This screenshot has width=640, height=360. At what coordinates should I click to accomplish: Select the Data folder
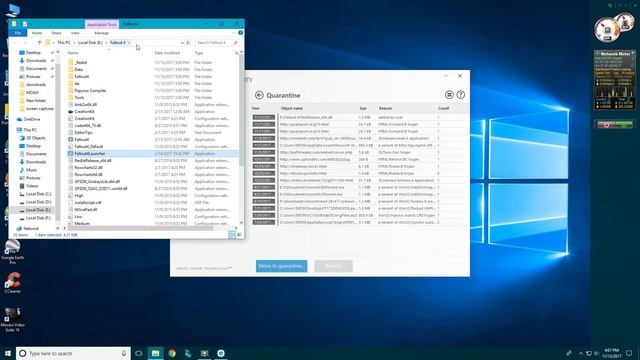point(78,69)
